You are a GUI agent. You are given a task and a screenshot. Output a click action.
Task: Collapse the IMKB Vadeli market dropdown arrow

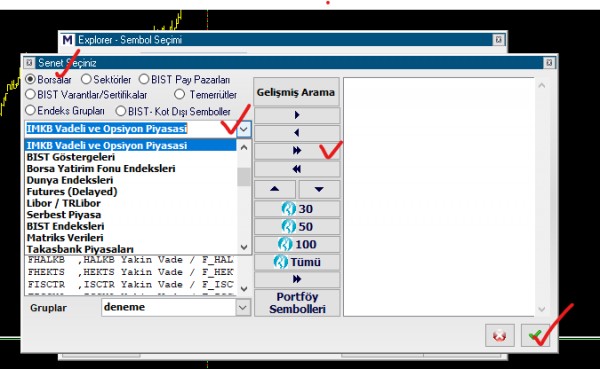[x=243, y=129]
